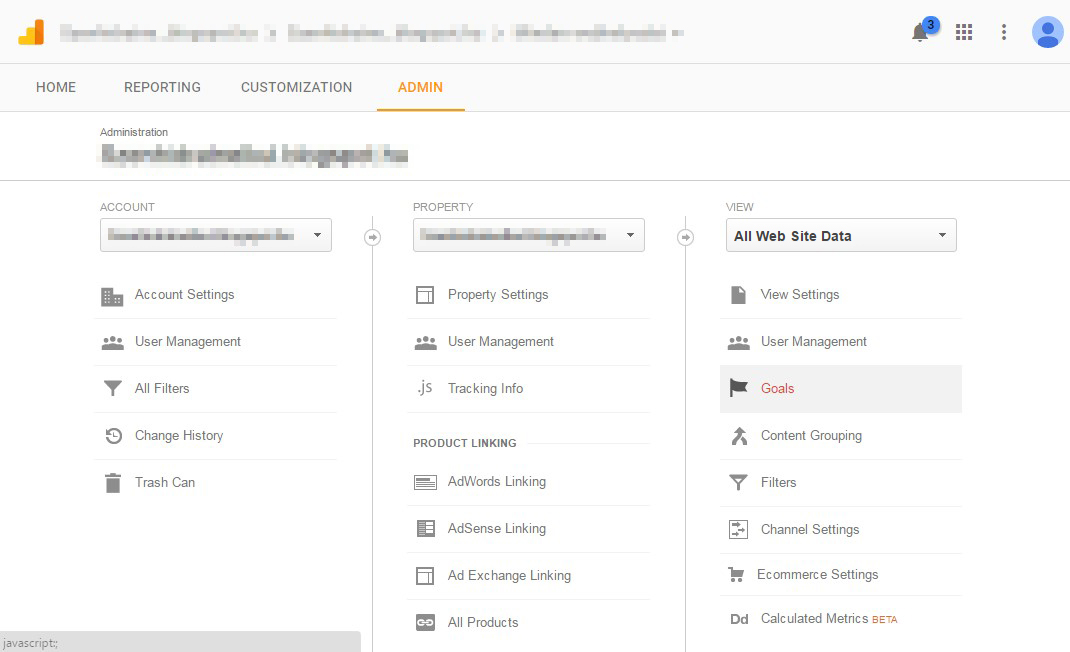This screenshot has height=652, width=1070.
Task: Click the All Filters funnel icon
Action: point(112,388)
